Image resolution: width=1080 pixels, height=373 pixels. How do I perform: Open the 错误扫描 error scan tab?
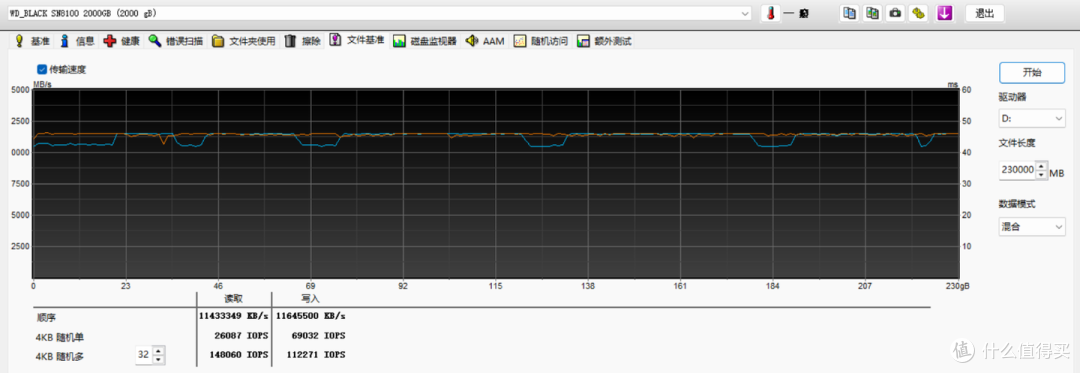tap(176, 41)
